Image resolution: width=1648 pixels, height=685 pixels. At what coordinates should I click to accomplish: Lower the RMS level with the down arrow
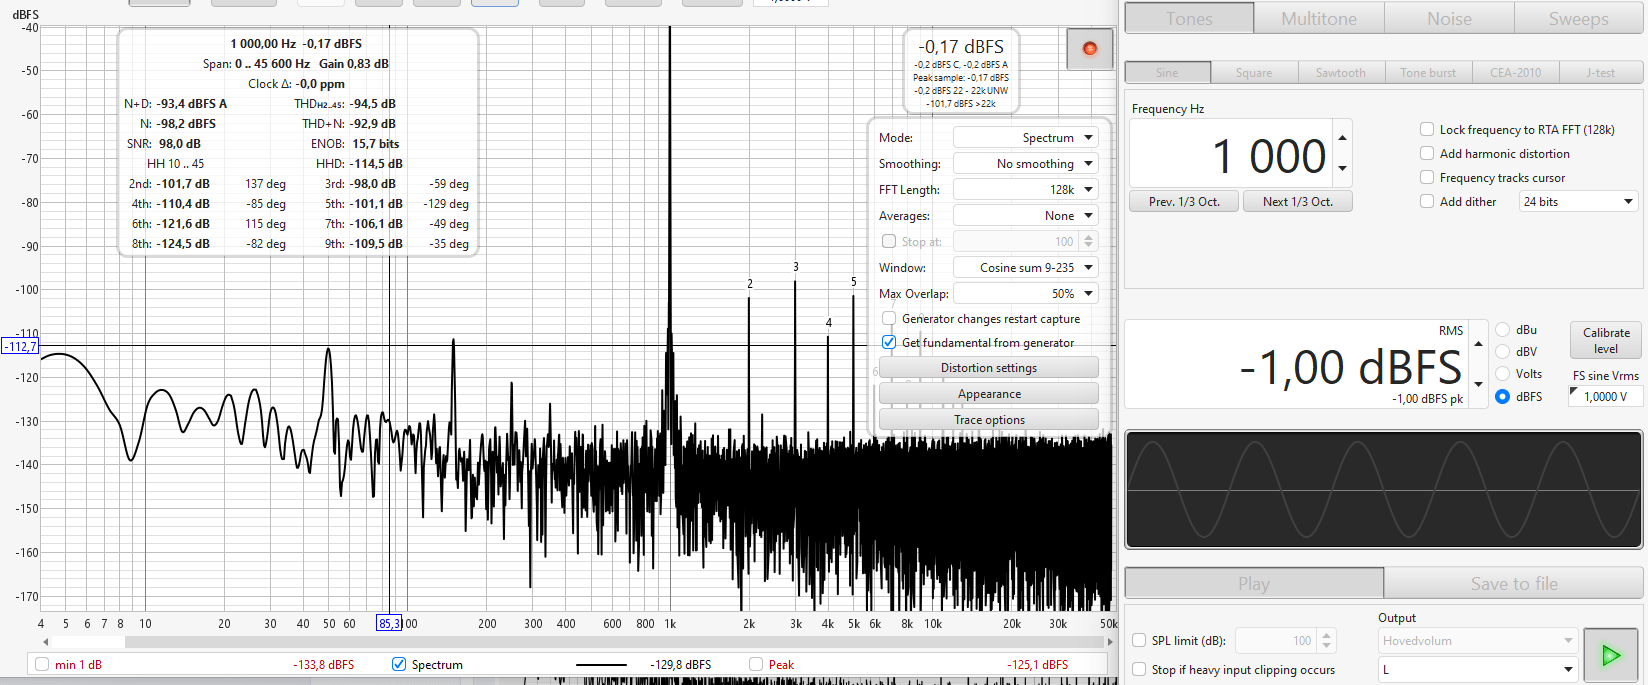tap(1478, 385)
